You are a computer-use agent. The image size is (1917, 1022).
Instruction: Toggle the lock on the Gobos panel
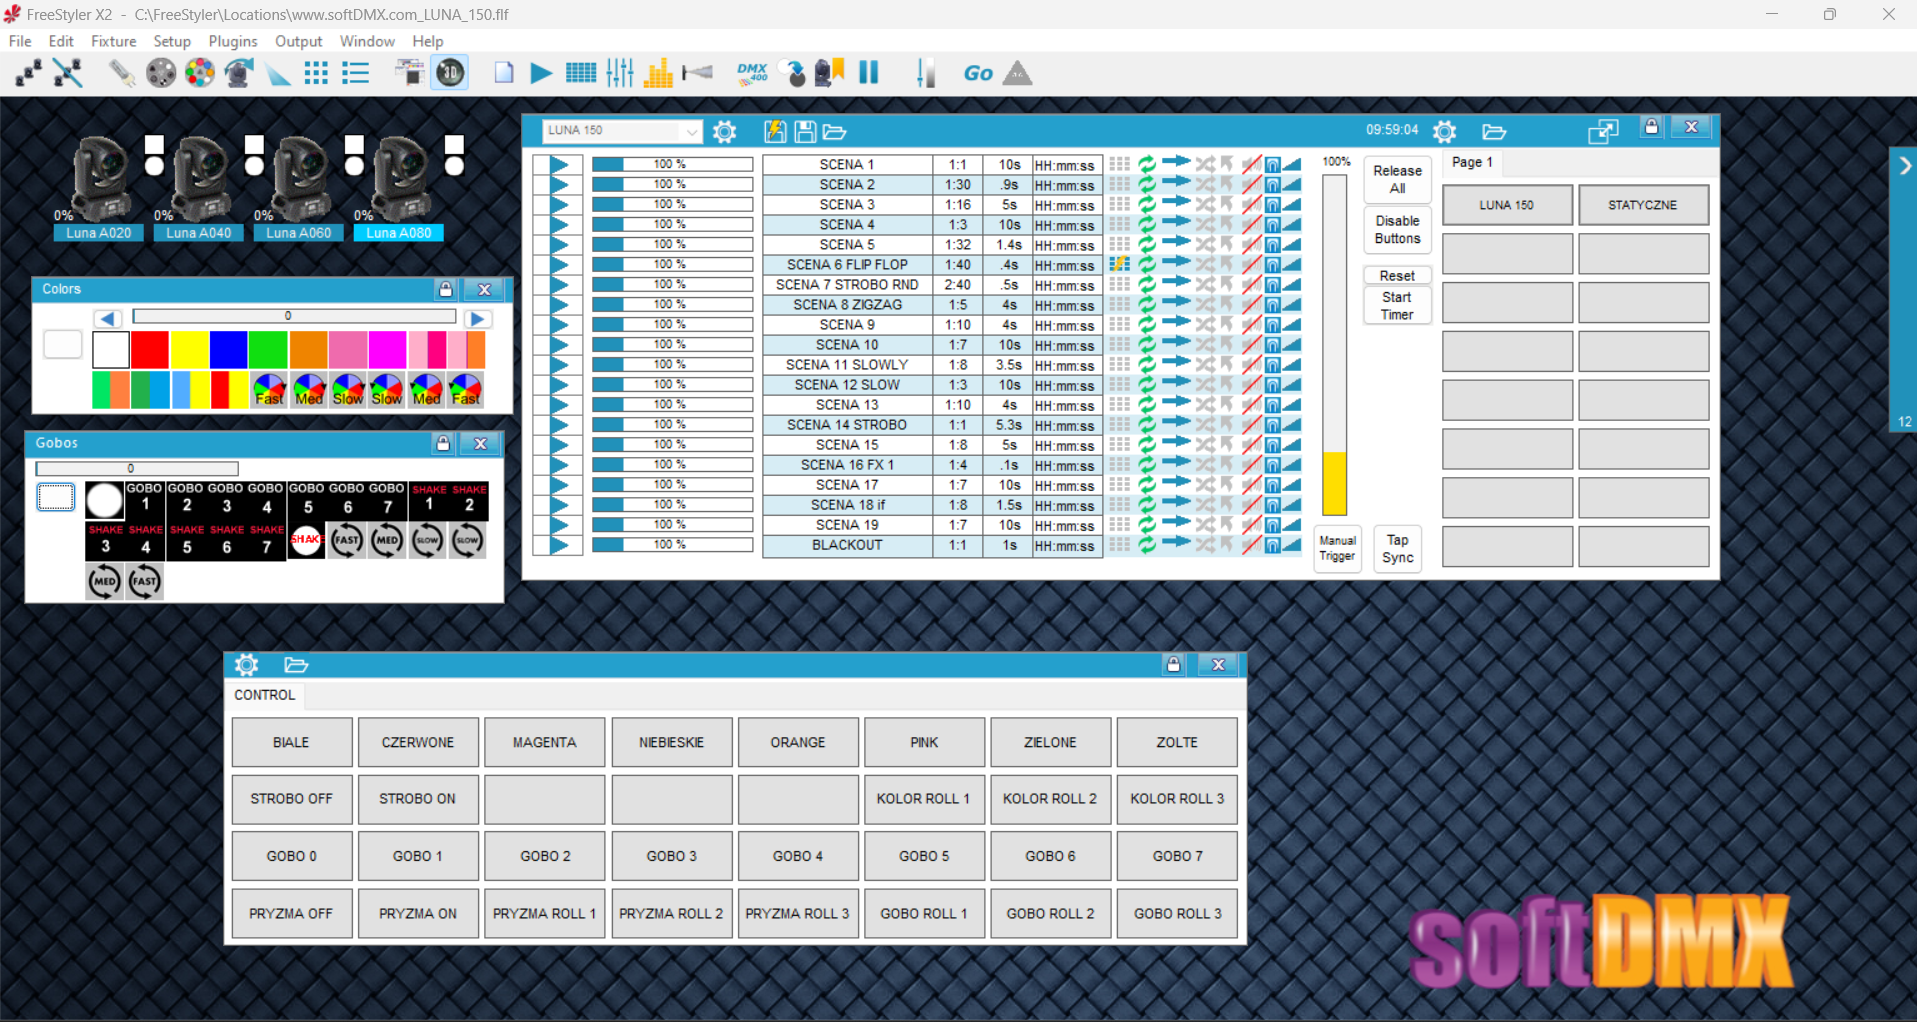point(443,443)
